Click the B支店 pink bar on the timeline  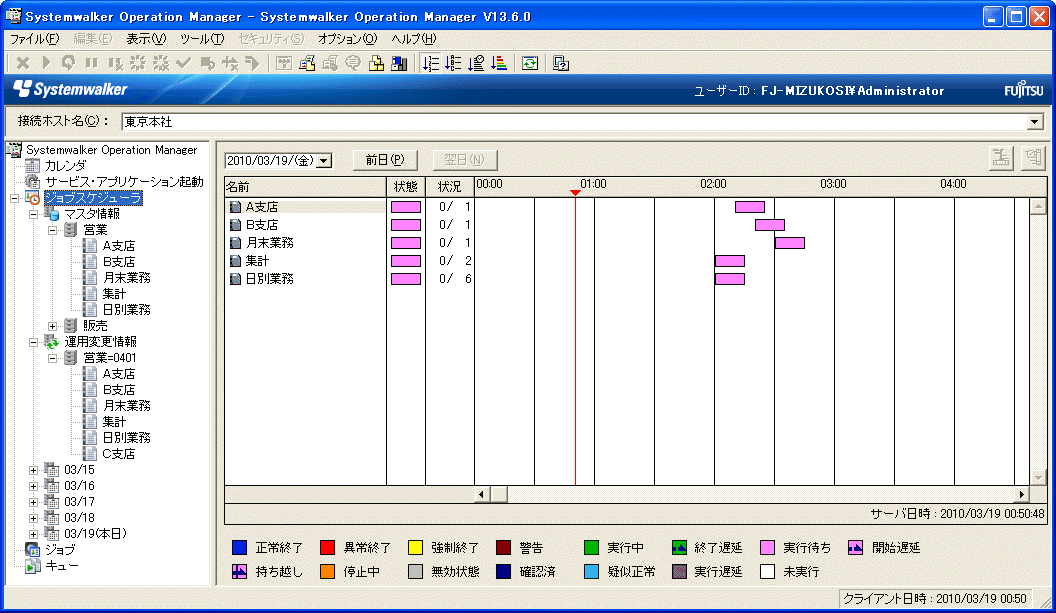click(770, 225)
